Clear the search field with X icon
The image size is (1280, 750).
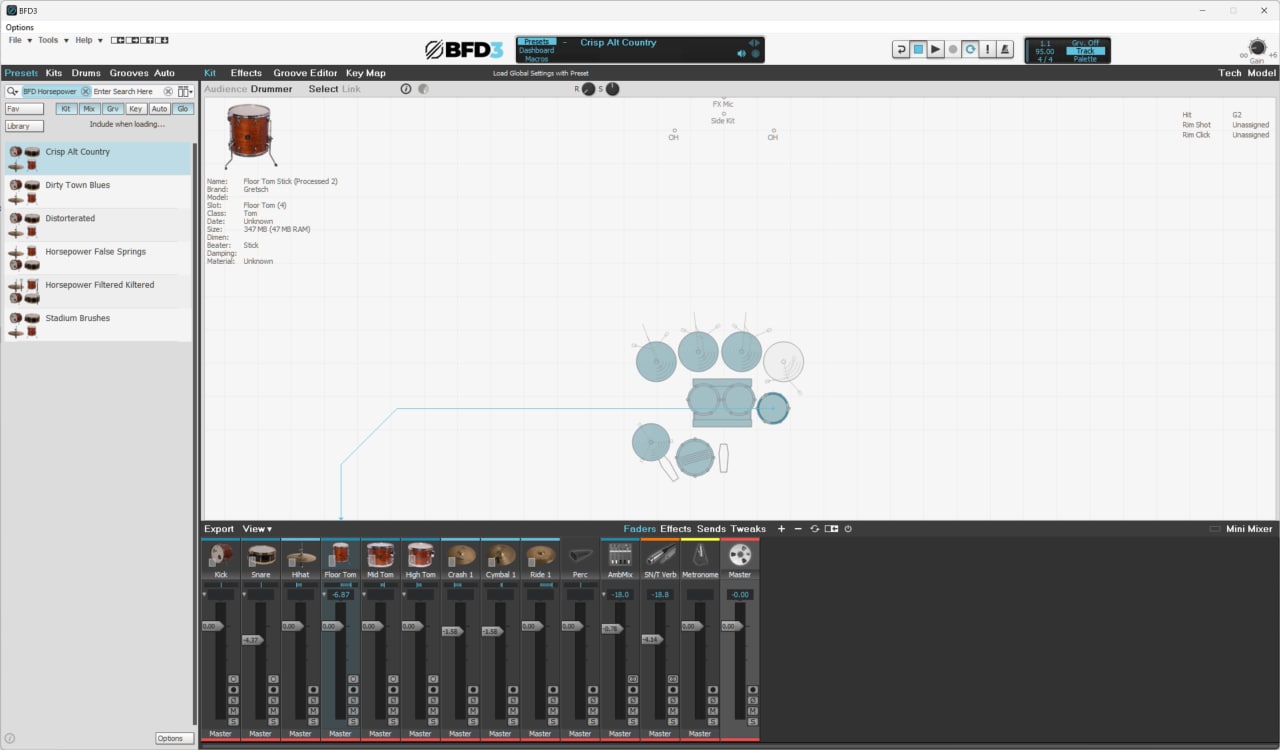(168, 91)
